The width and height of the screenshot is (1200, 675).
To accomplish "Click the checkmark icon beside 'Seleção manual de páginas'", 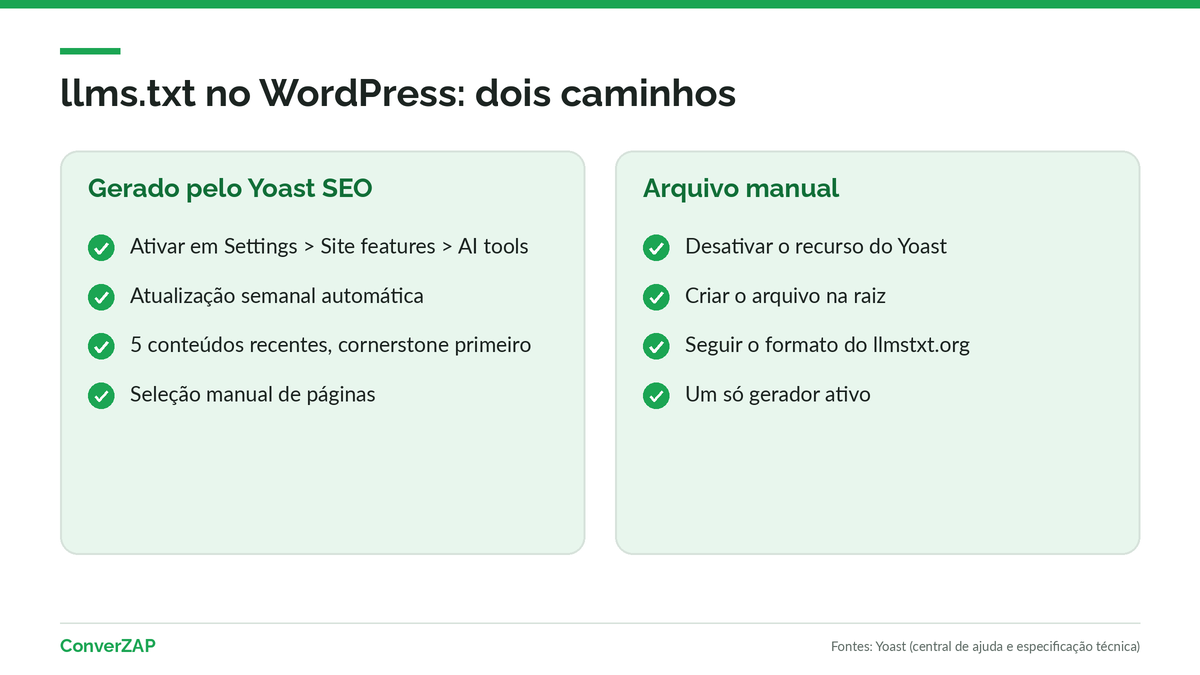I will 101,396.
